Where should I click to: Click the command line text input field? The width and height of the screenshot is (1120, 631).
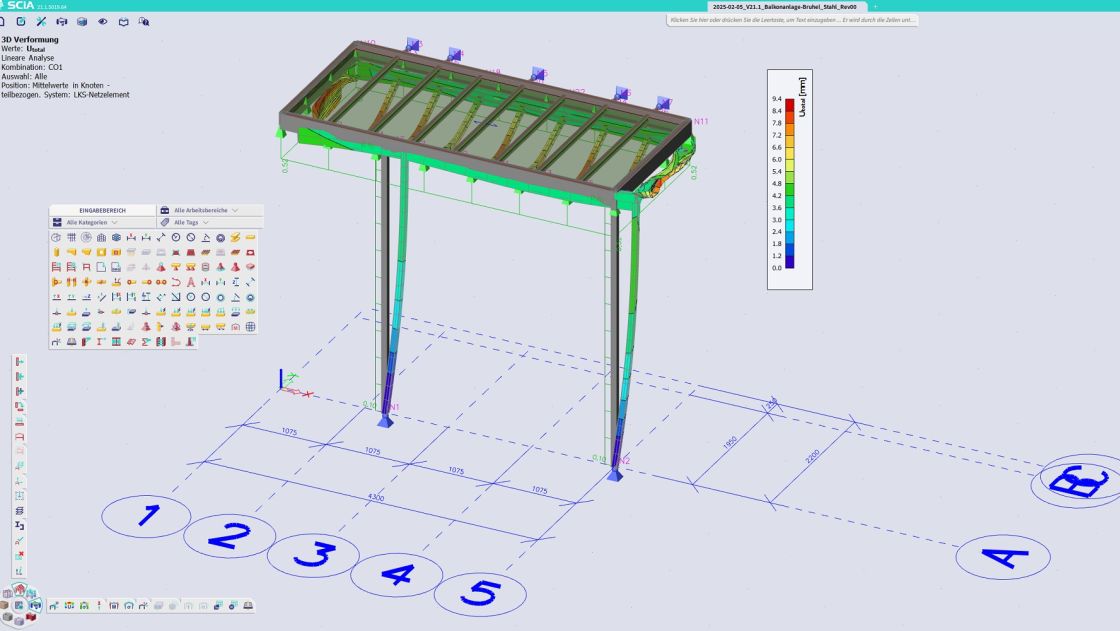click(x=791, y=20)
